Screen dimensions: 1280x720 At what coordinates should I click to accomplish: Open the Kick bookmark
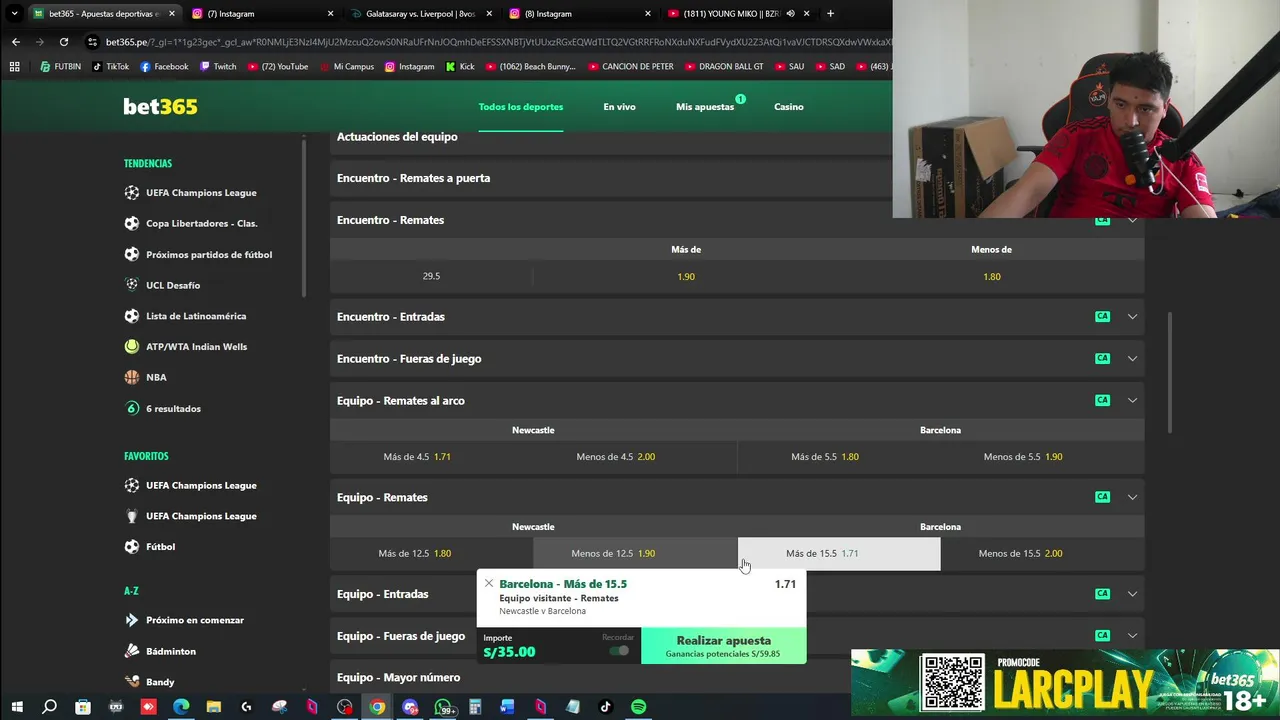tap(460, 67)
